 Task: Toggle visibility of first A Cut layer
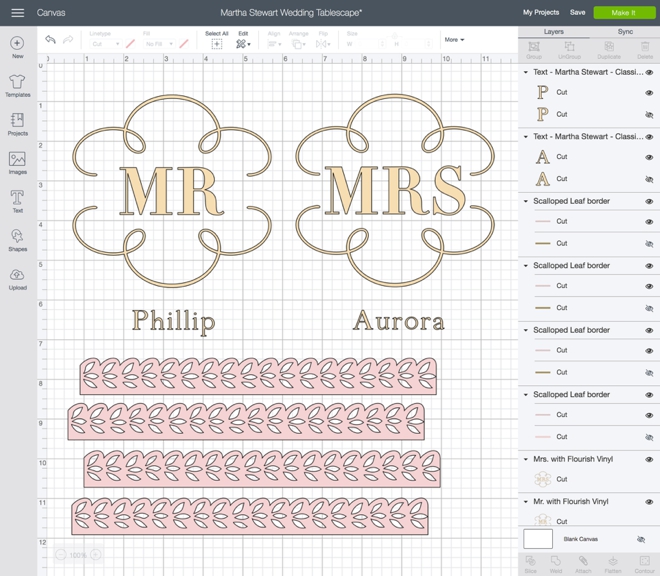[649, 157]
